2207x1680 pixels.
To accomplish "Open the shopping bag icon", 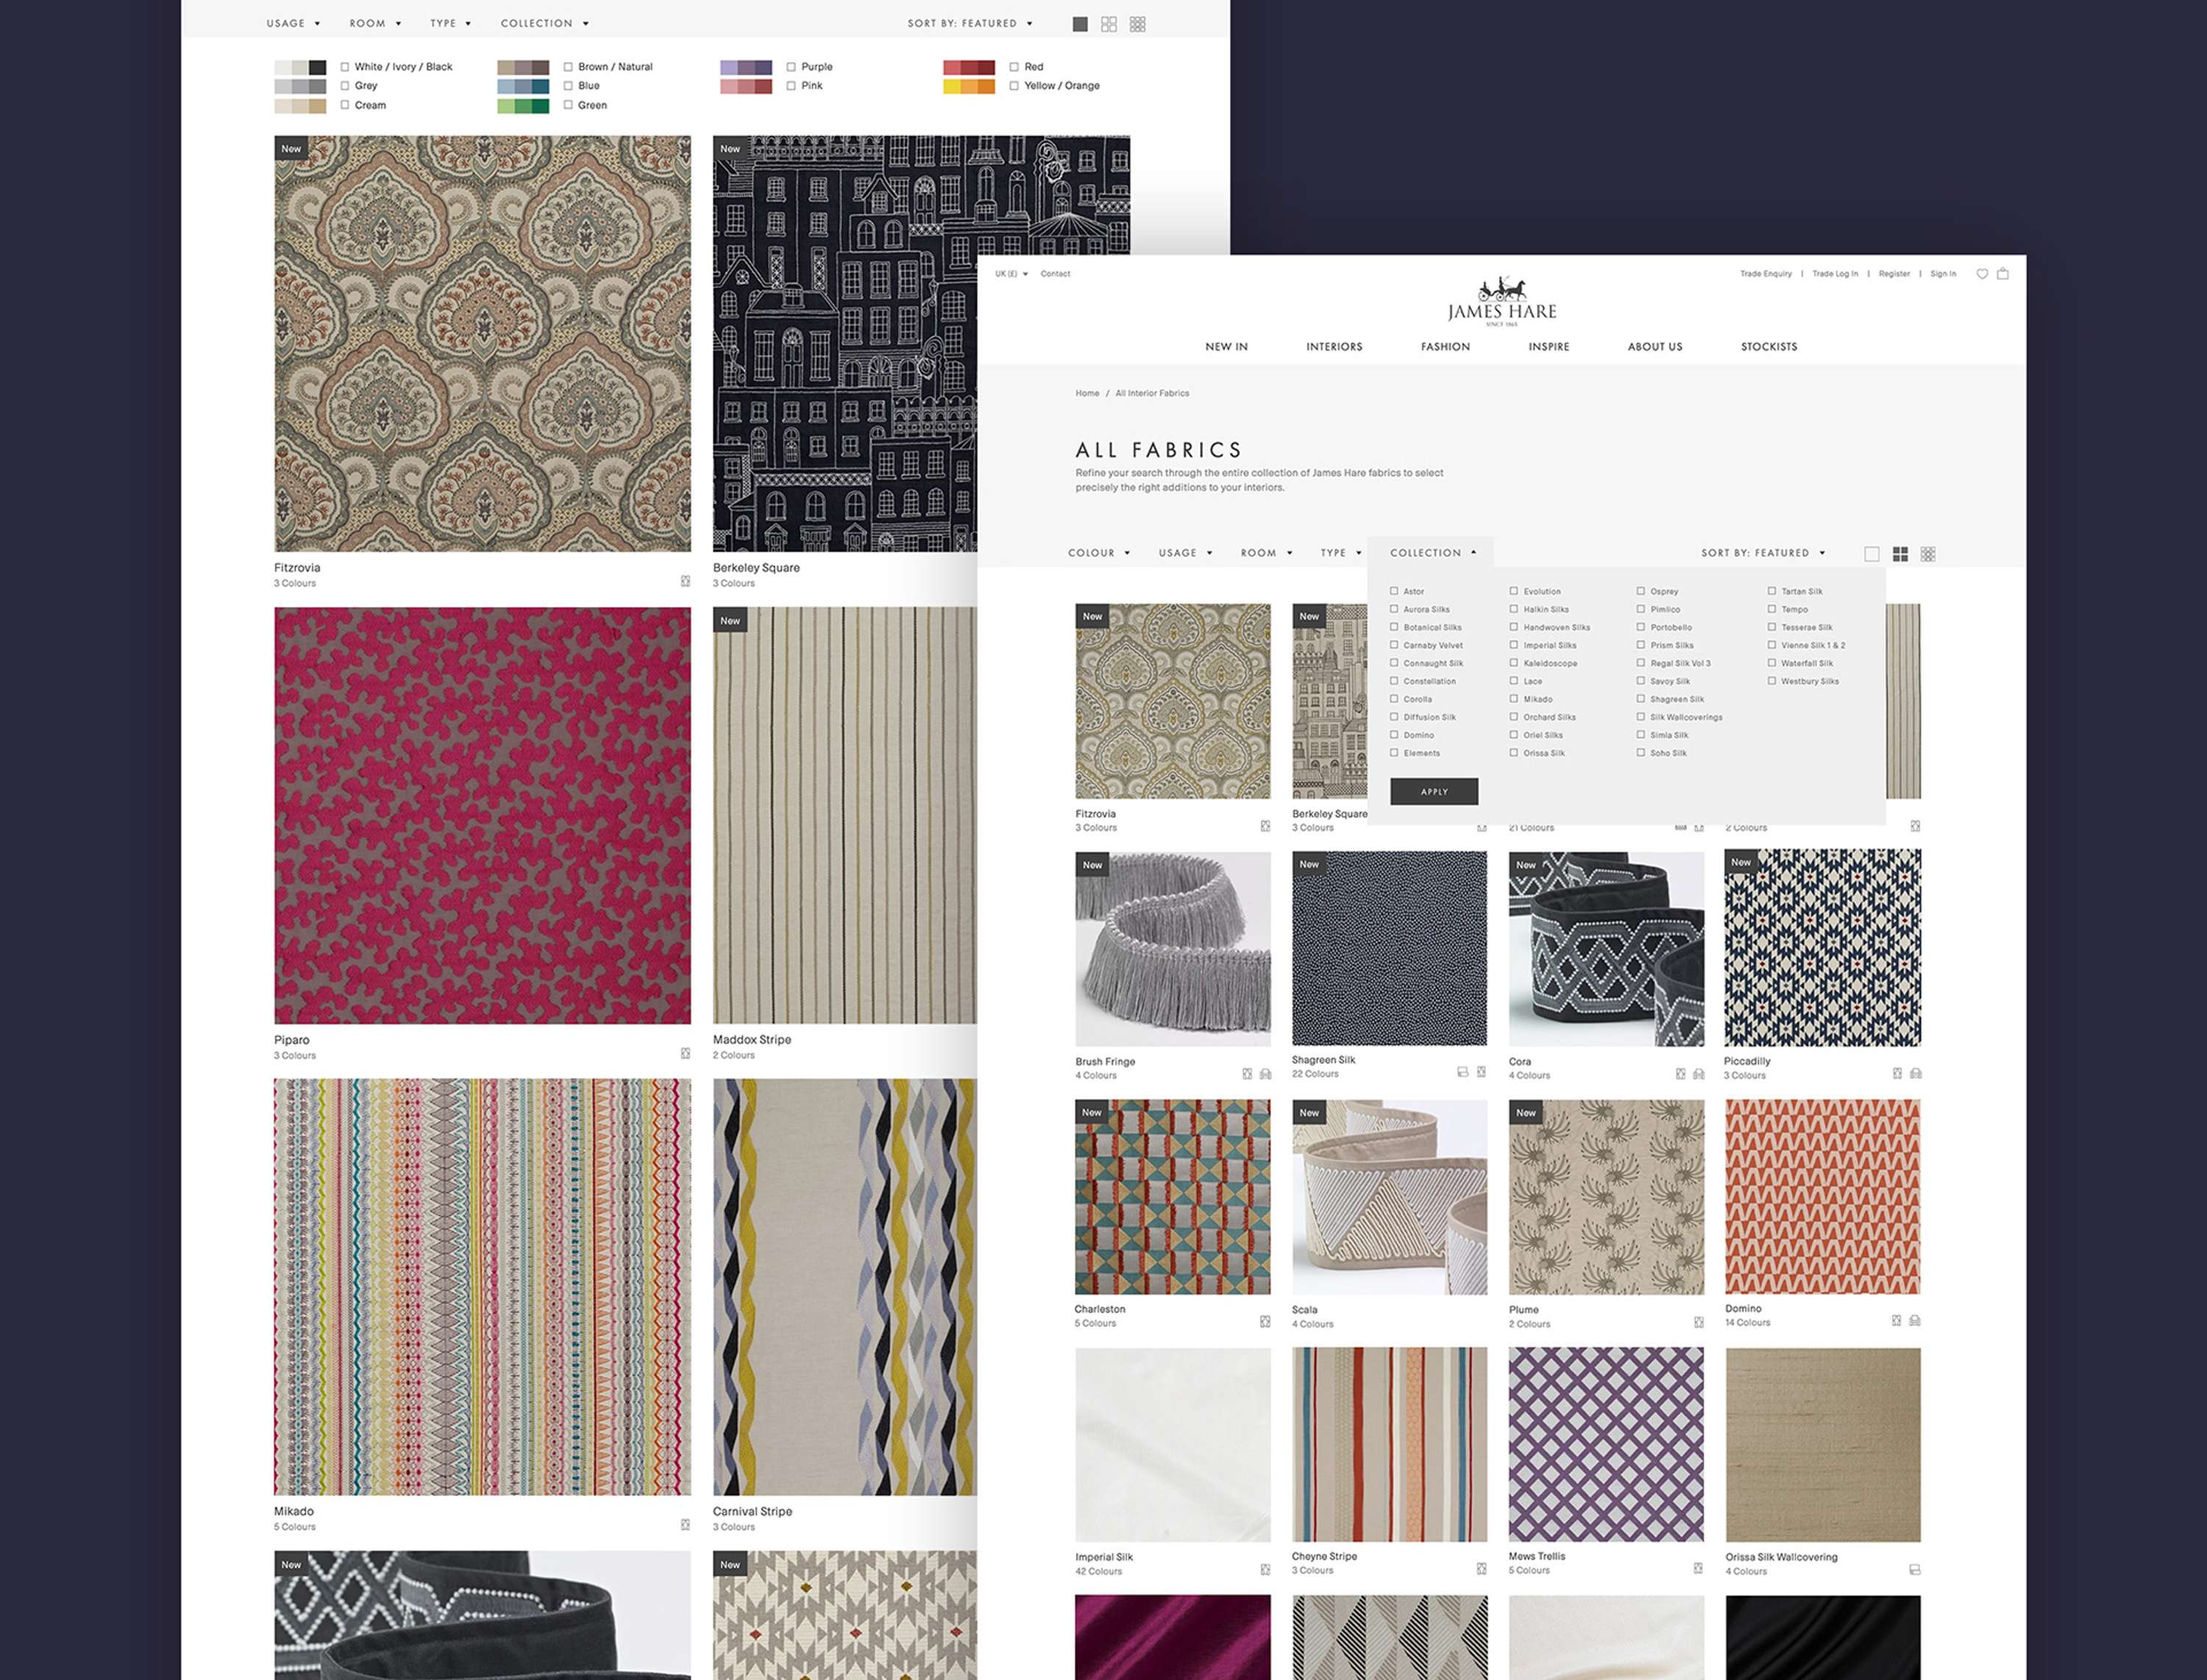I will click(x=2003, y=273).
